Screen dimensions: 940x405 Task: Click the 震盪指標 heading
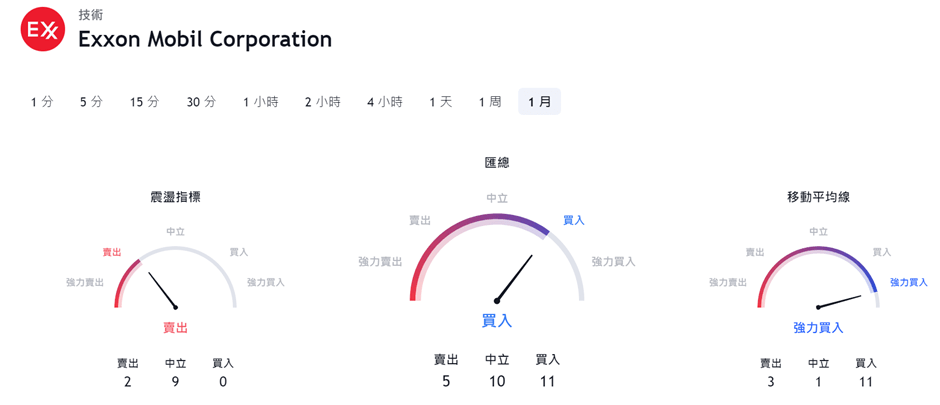pyautogui.click(x=175, y=197)
